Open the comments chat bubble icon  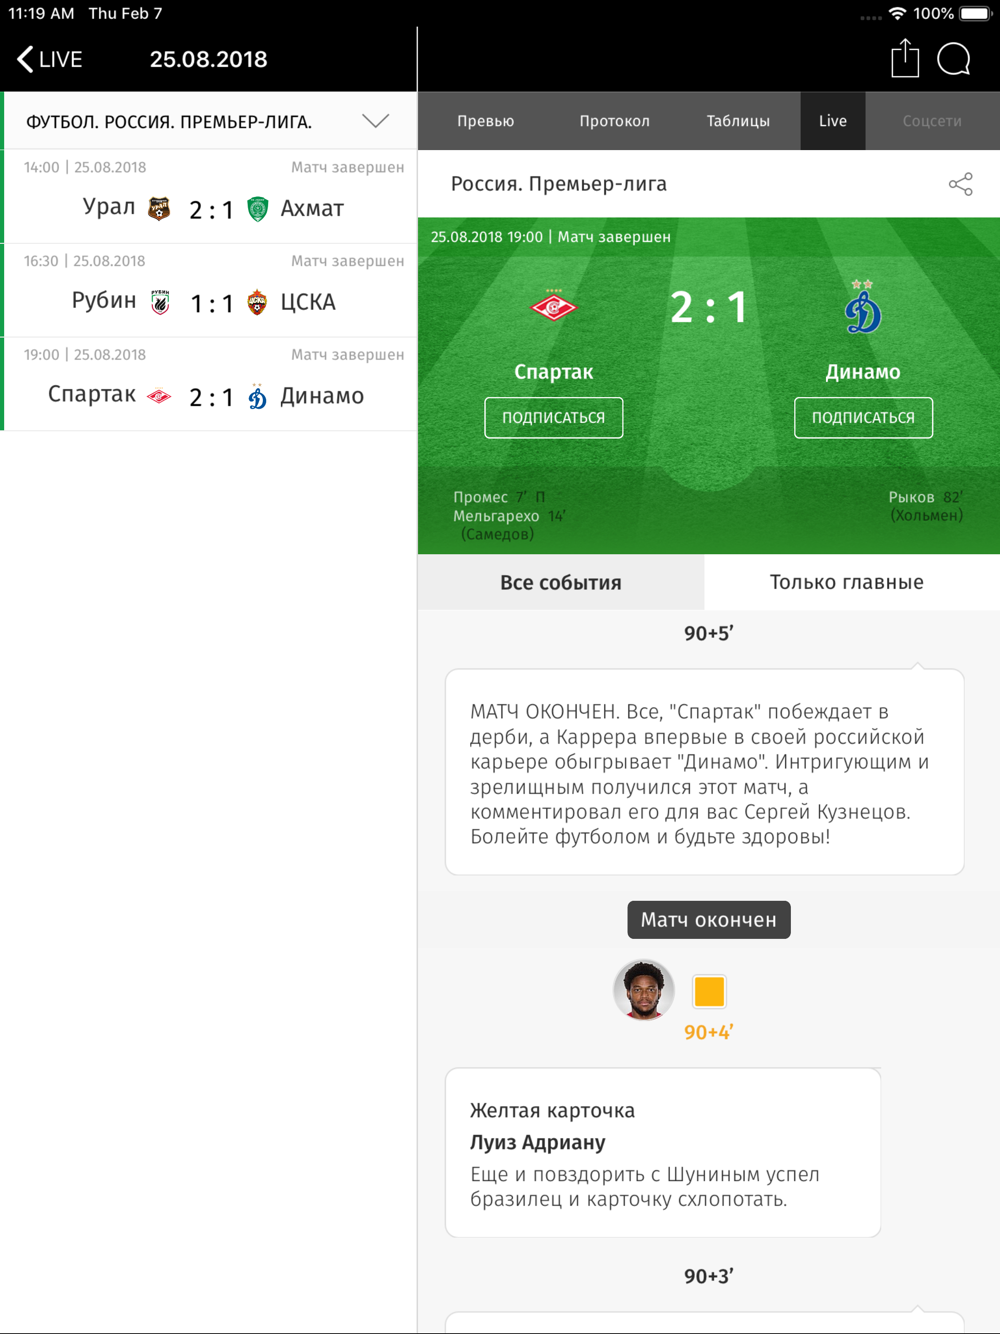954,59
